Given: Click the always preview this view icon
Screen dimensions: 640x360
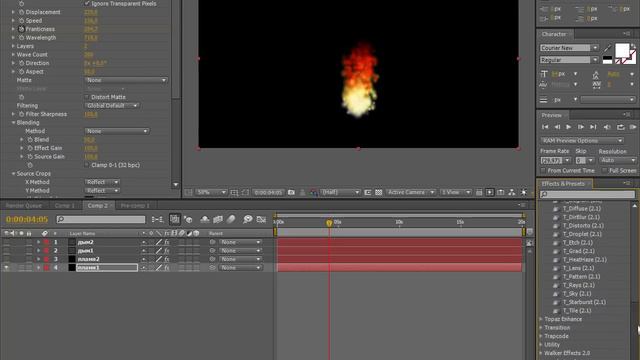Looking at the screenshot, I should (x=188, y=192).
